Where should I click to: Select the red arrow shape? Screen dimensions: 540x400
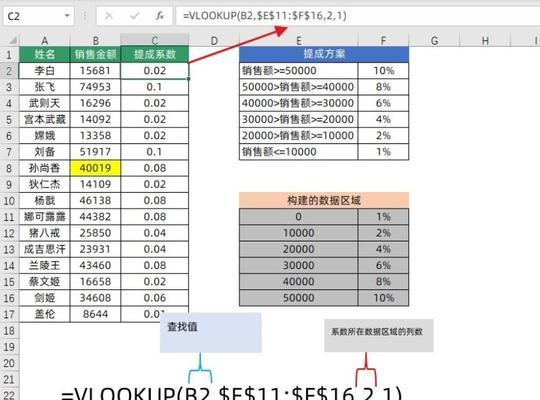pyautogui.click(x=238, y=45)
